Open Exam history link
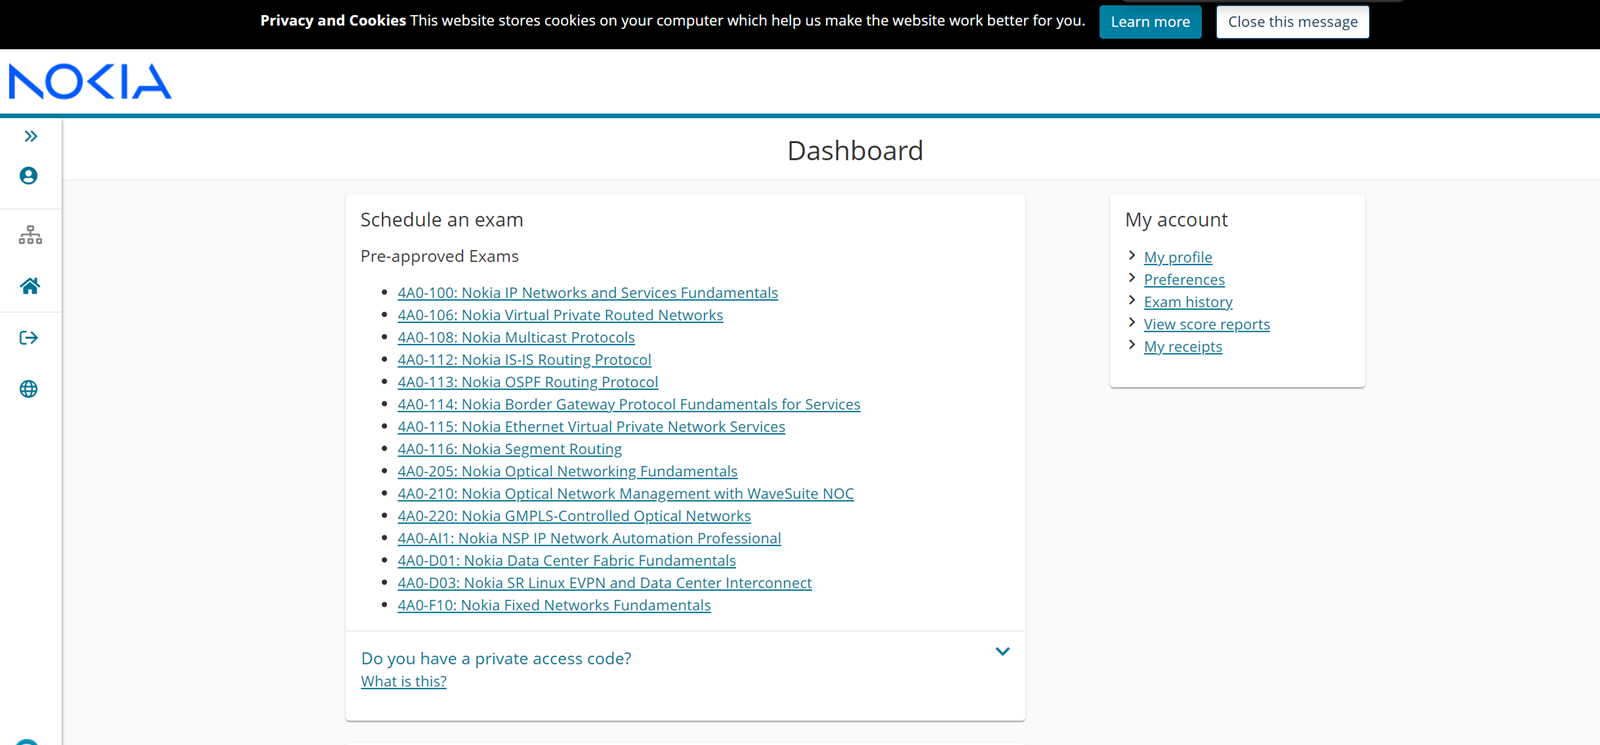The height and width of the screenshot is (745, 1600). click(x=1188, y=302)
